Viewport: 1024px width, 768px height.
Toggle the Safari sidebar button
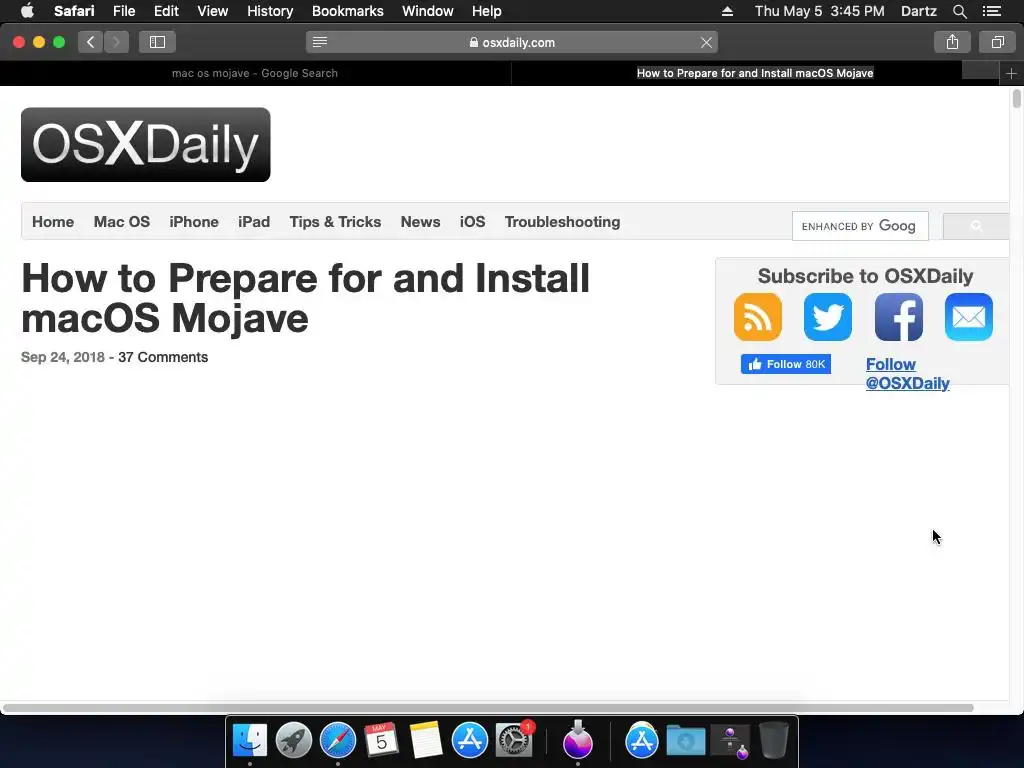click(157, 42)
